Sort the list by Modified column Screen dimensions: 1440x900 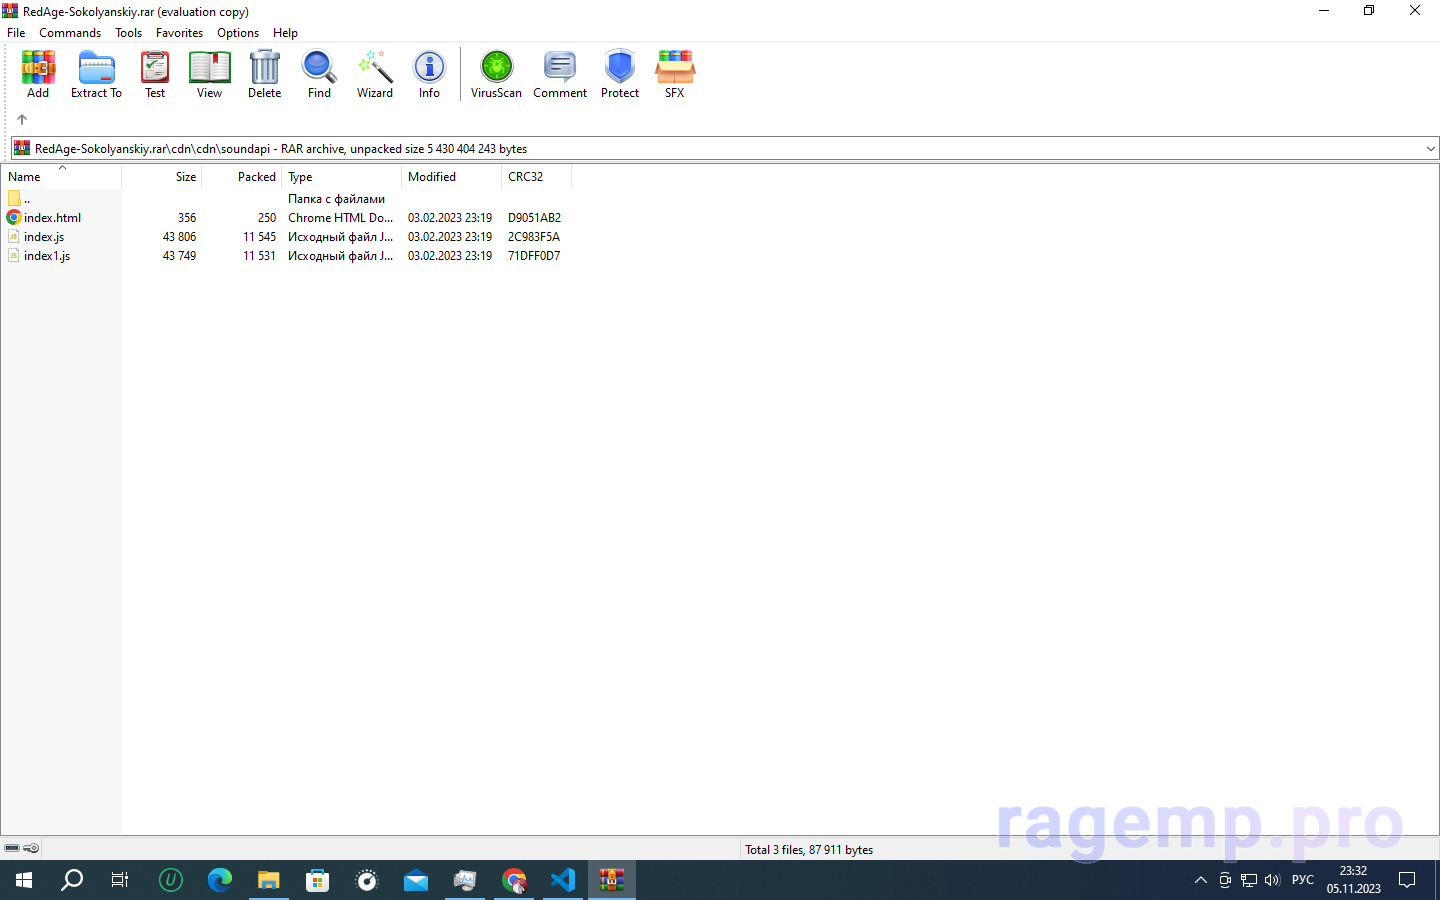point(432,177)
